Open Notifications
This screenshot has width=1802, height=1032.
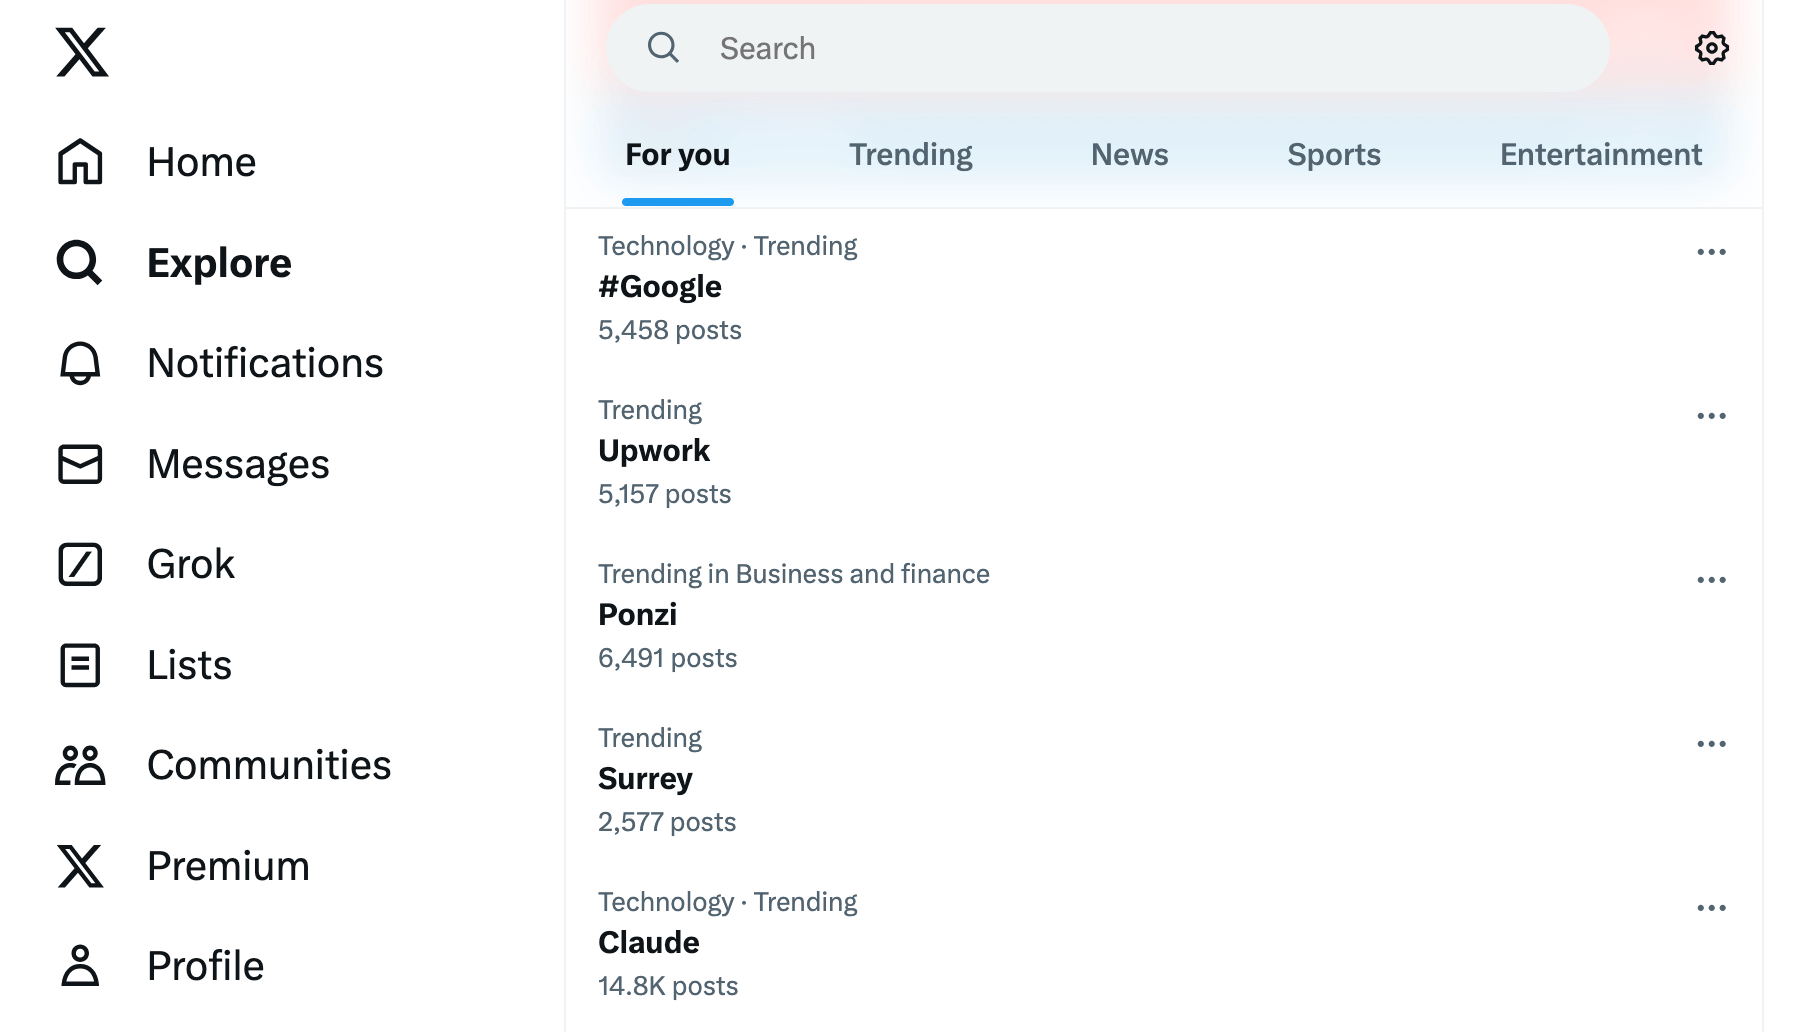265,363
